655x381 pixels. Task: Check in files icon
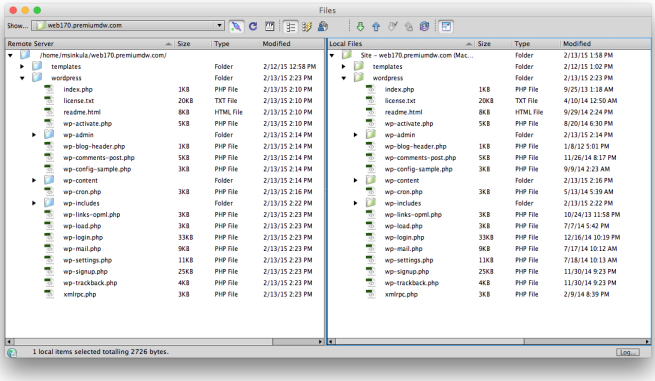click(409, 27)
